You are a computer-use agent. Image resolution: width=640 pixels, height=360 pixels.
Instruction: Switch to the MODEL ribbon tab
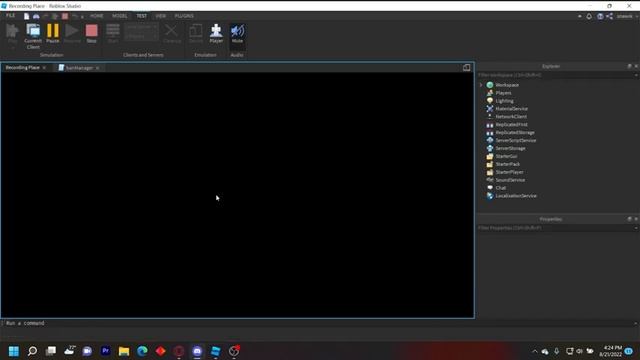[x=120, y=16]
